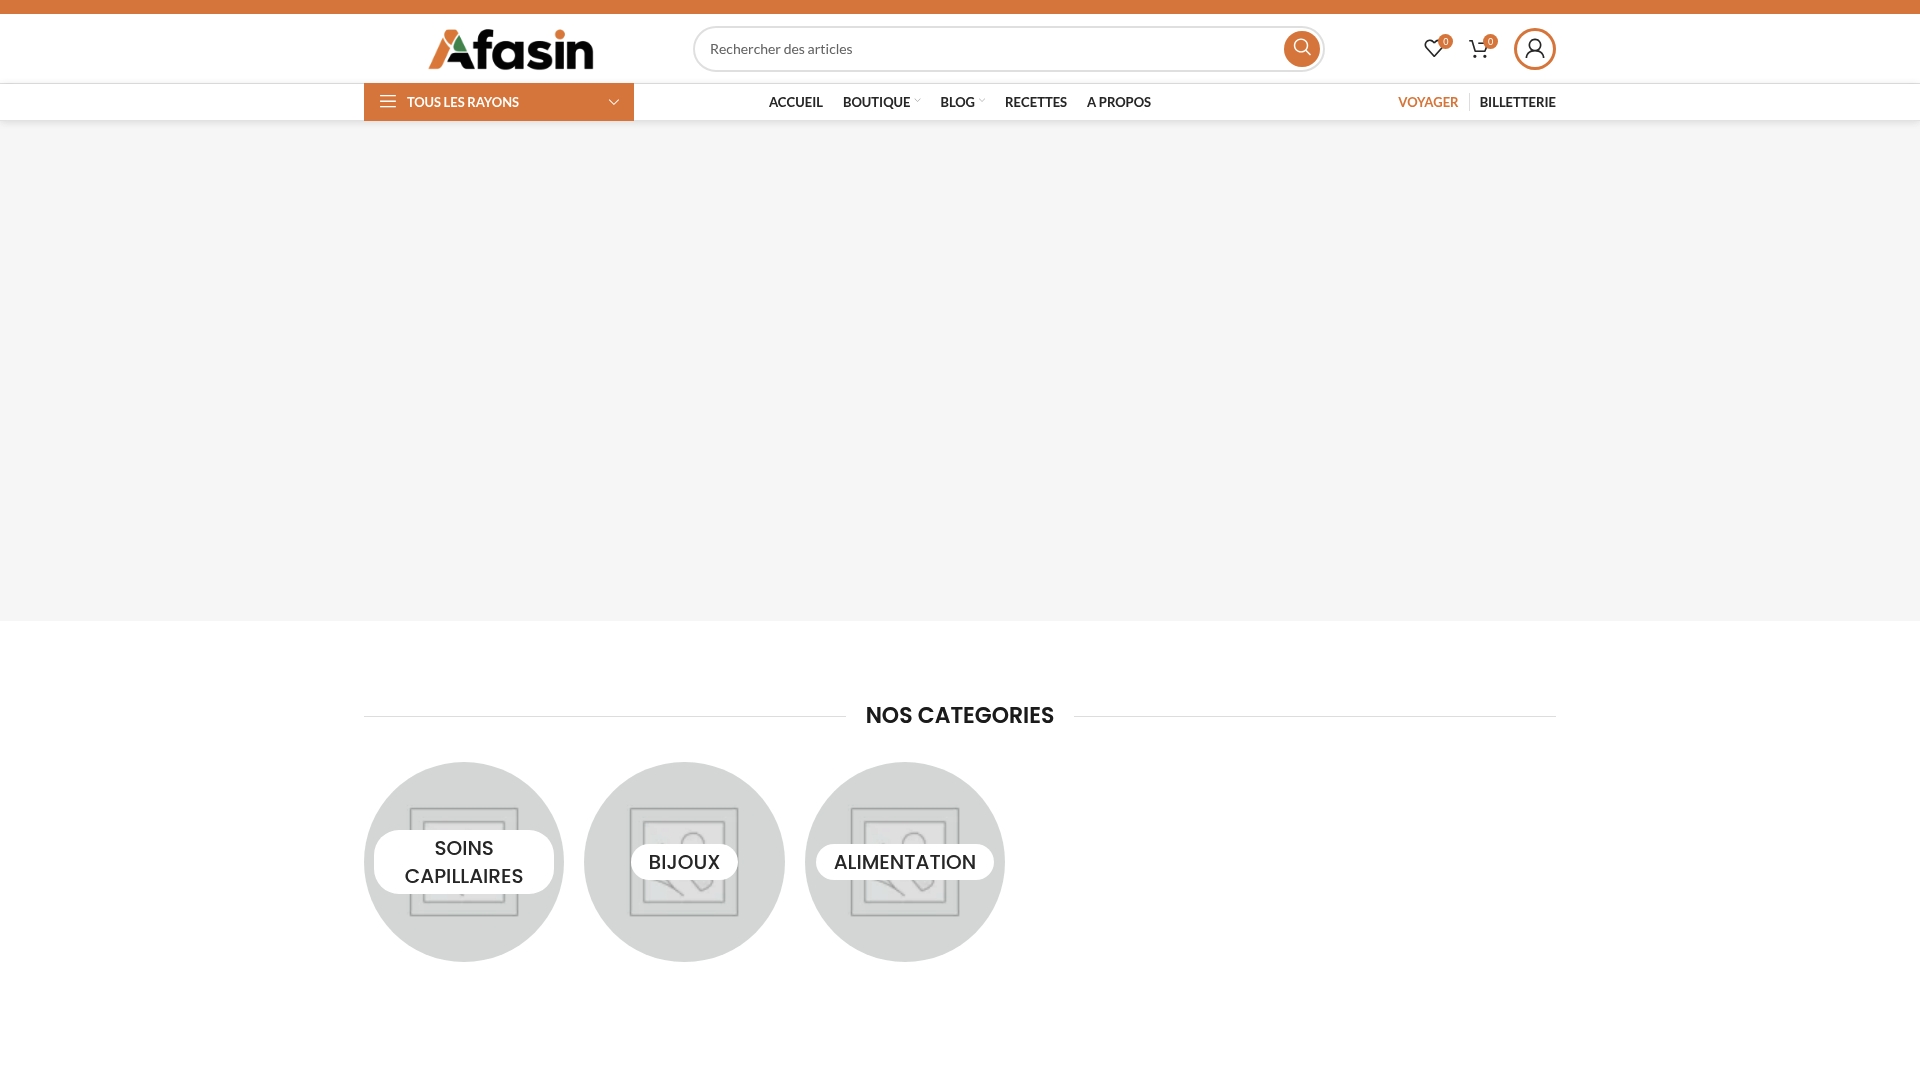
Task: Click the cart counter badge showing 0
Action: (x=1490, y=41)
